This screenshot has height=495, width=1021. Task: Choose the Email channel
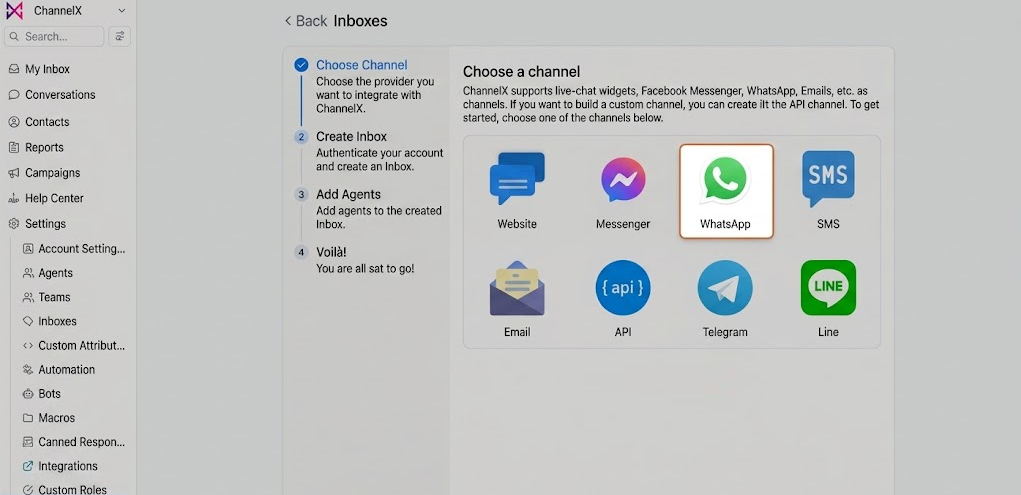517,298
